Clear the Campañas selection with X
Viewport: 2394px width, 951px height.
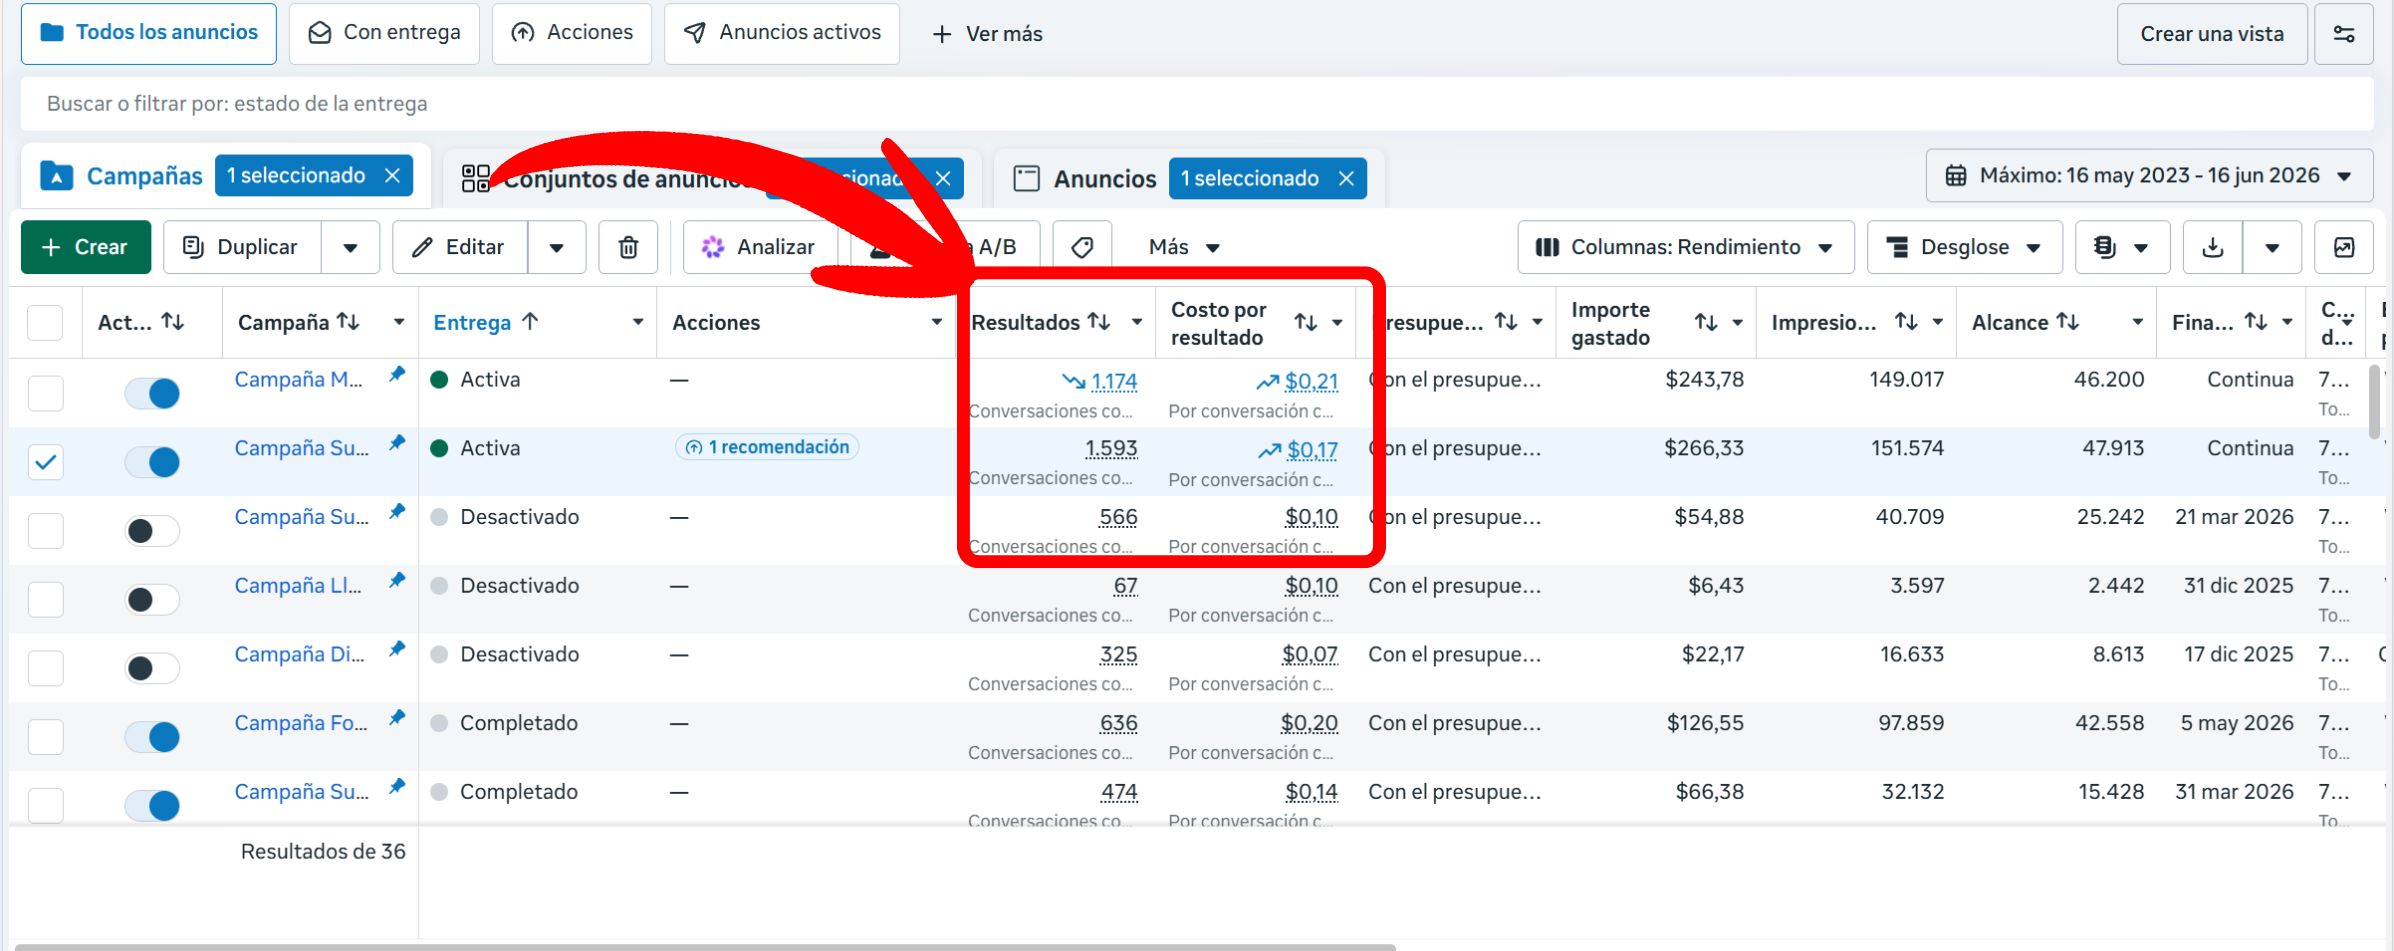coord(393,176)
